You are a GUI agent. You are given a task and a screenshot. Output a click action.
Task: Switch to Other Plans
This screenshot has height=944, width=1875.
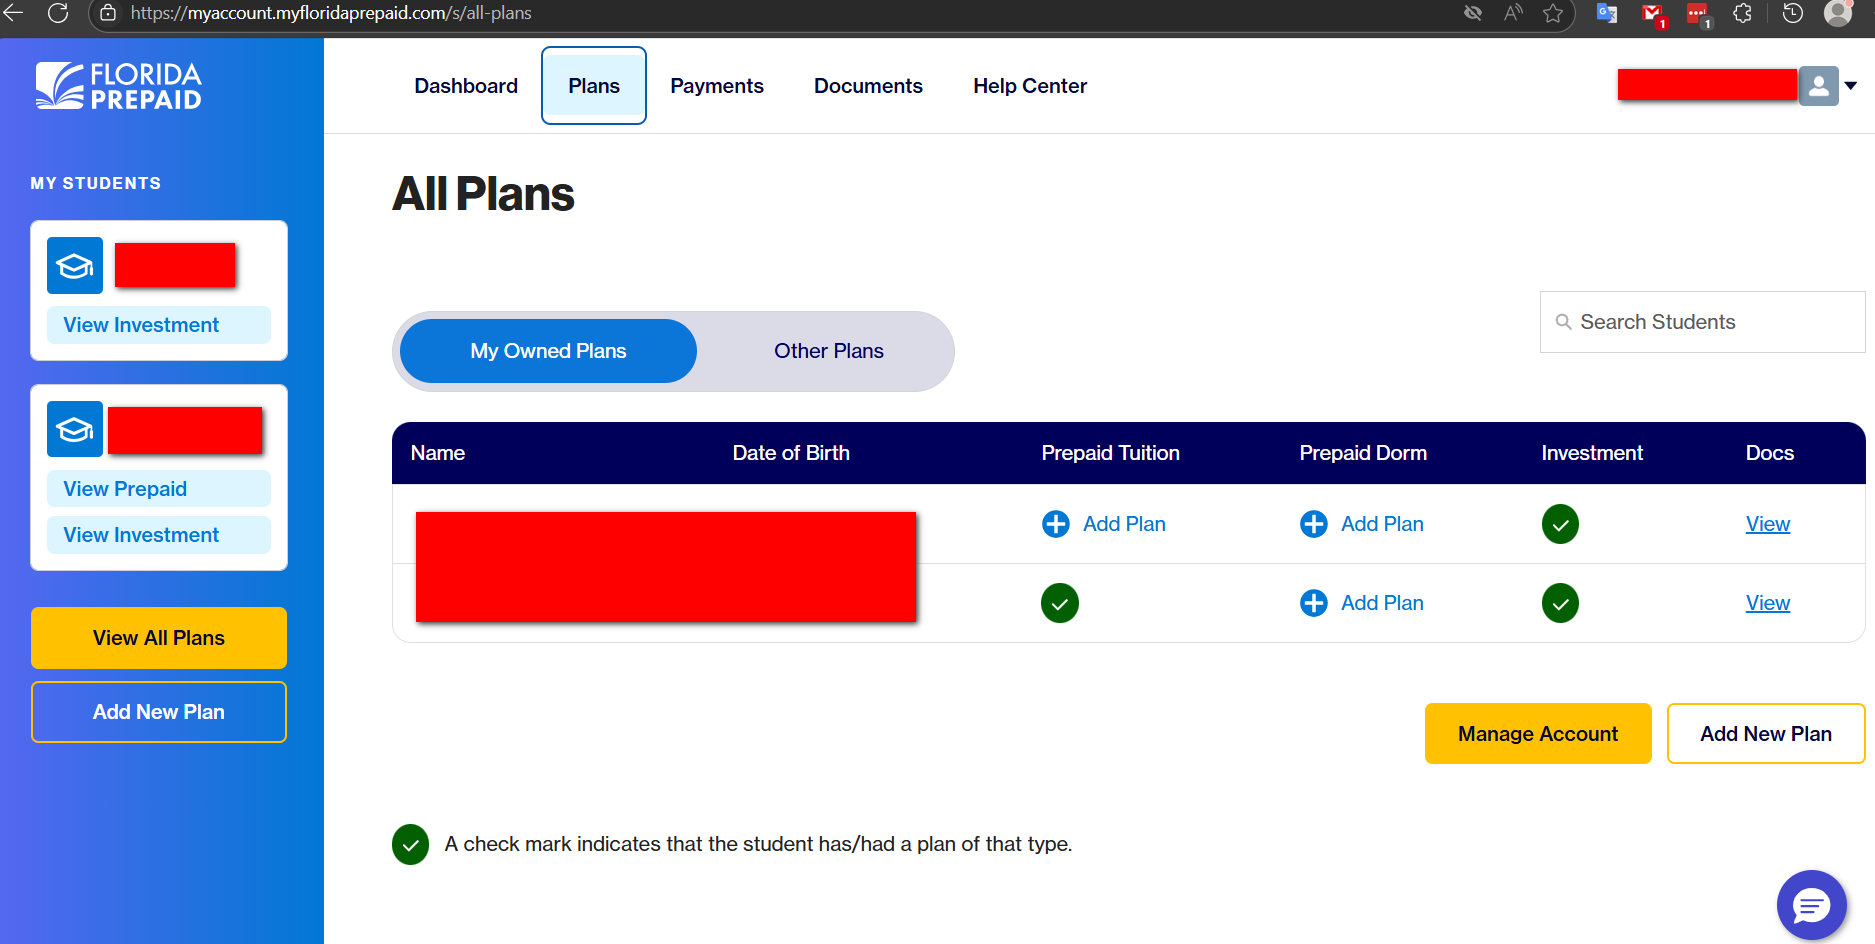[829, 351]
